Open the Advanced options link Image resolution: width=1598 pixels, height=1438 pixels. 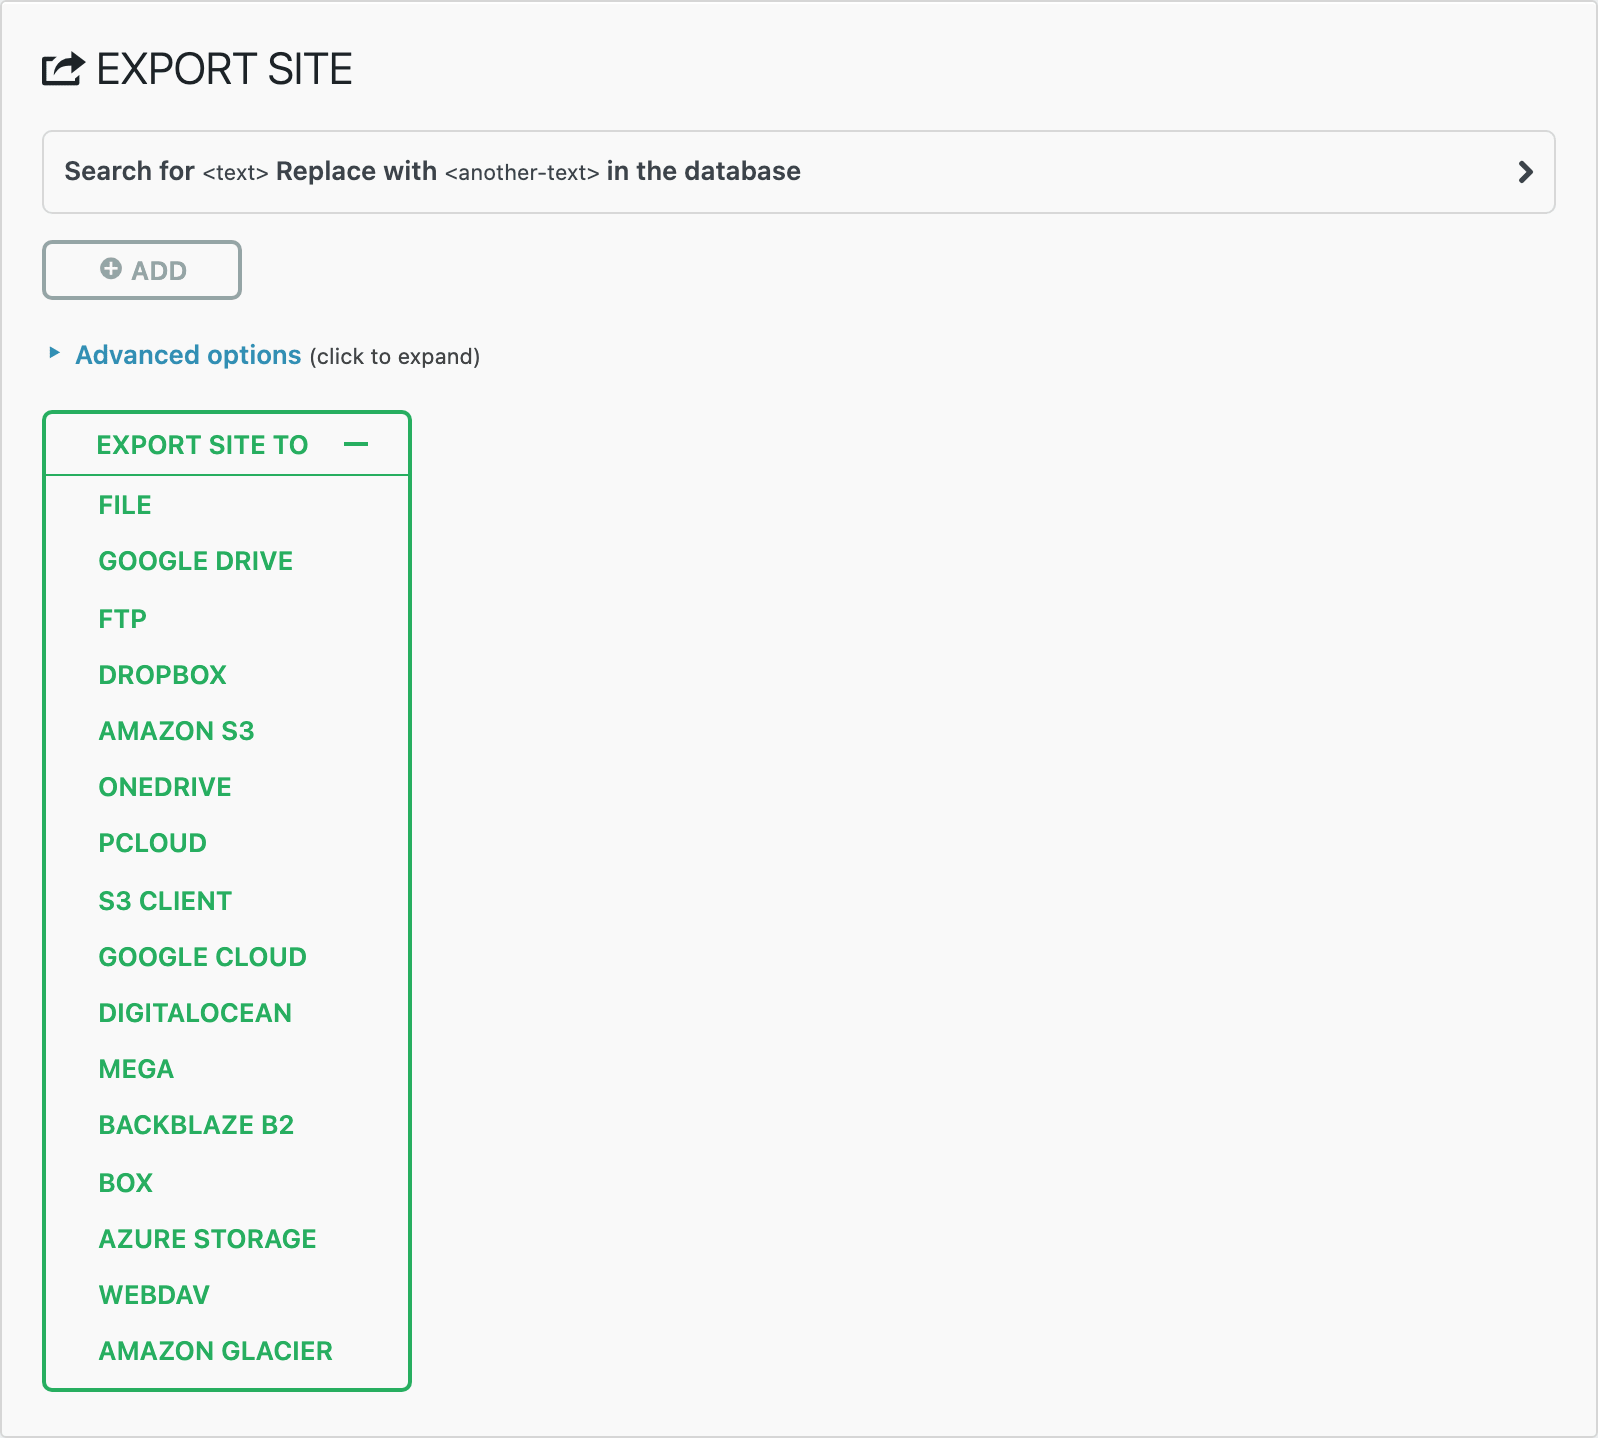coord(188,355)
